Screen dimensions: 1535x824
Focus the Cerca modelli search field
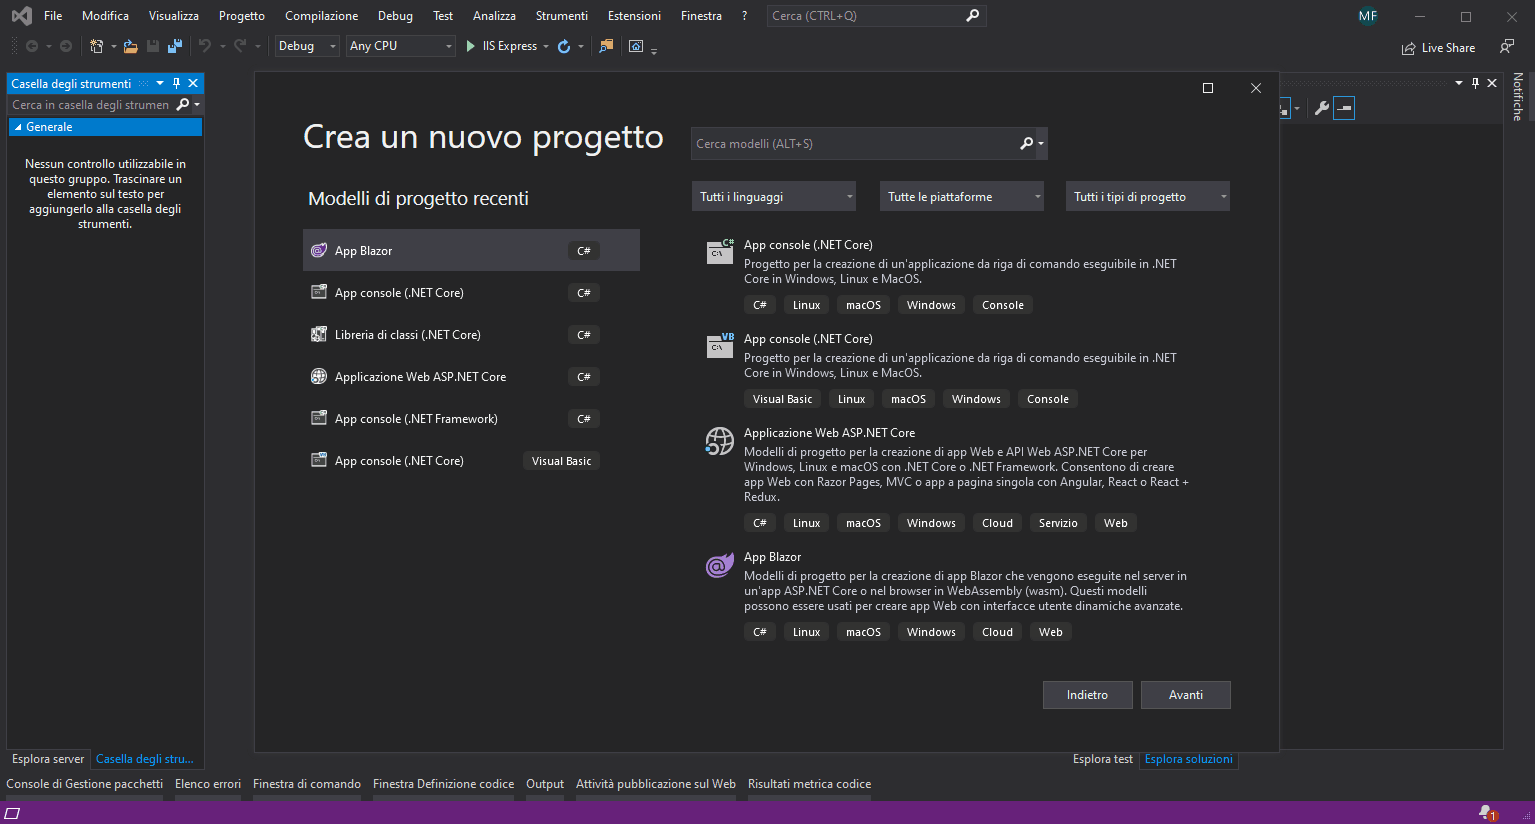(855, 144)
